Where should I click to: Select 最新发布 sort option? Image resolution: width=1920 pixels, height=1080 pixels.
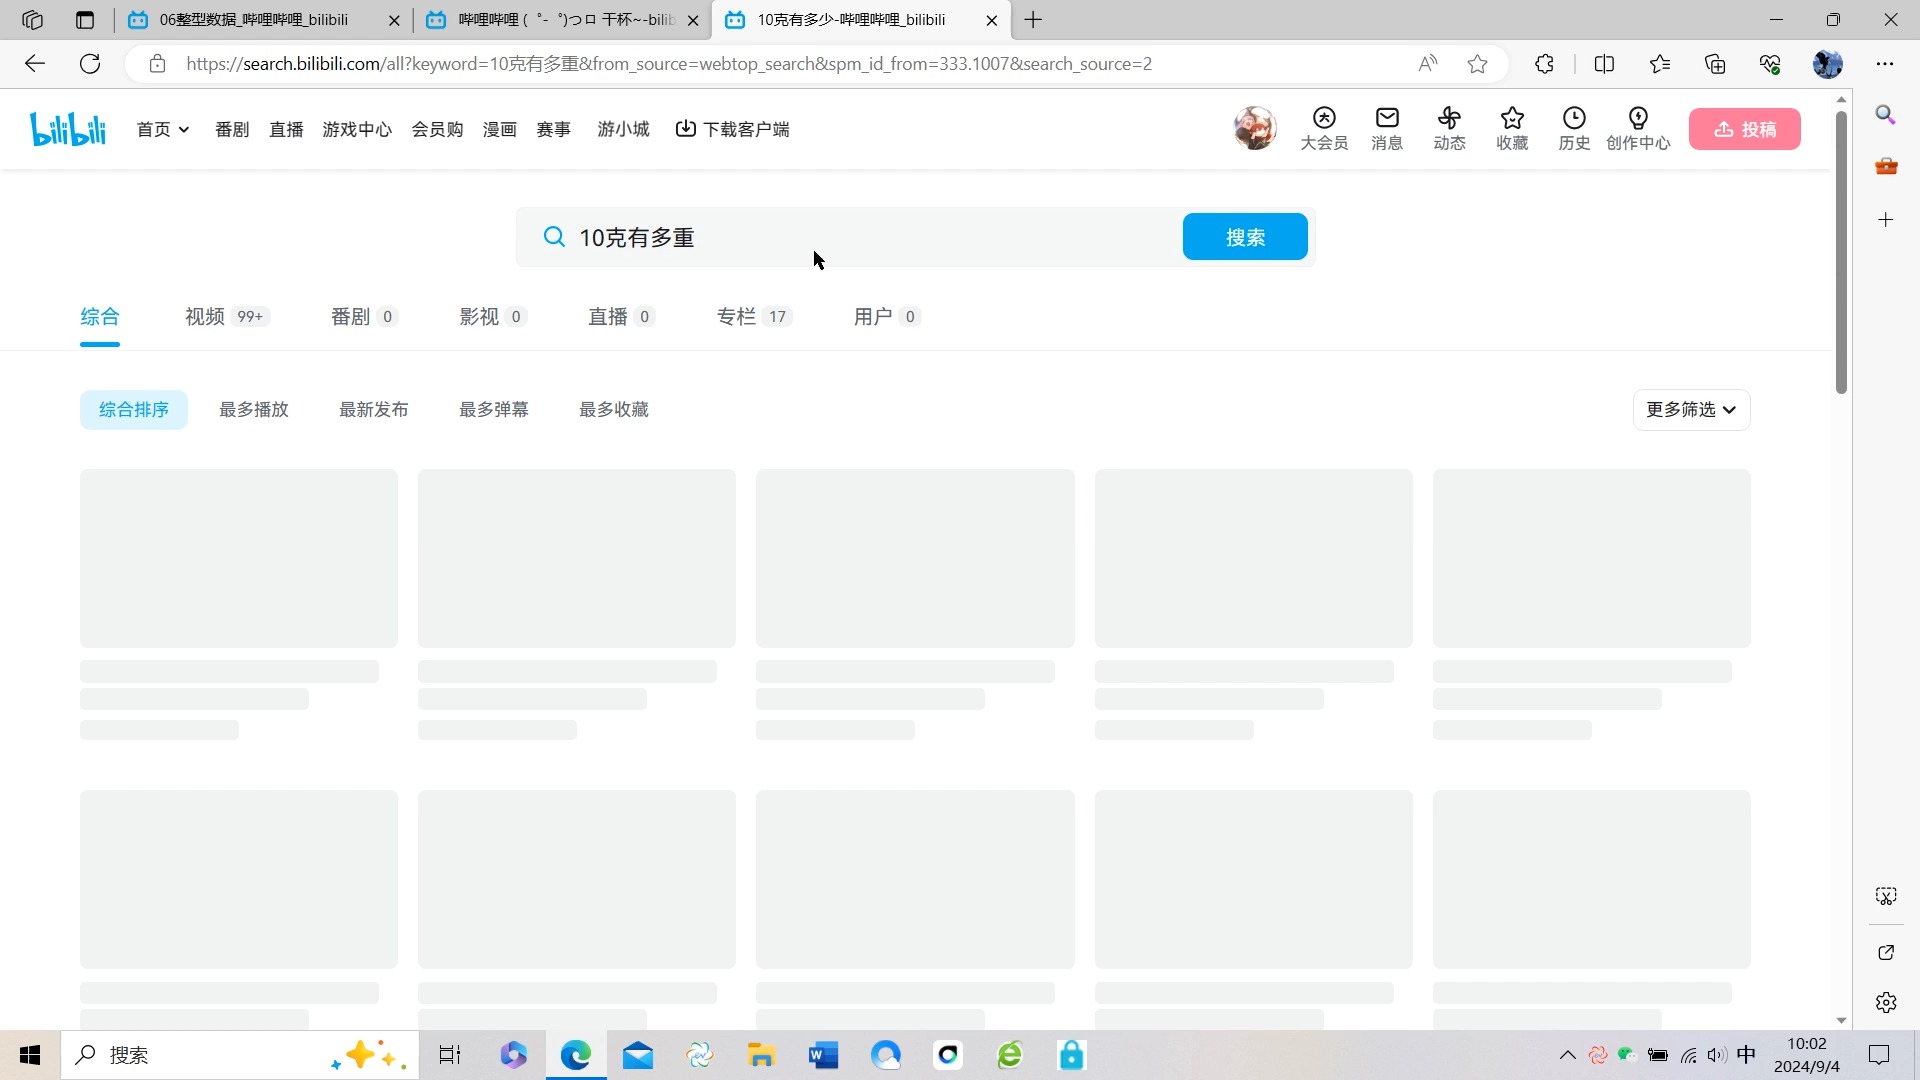point(375,410)
